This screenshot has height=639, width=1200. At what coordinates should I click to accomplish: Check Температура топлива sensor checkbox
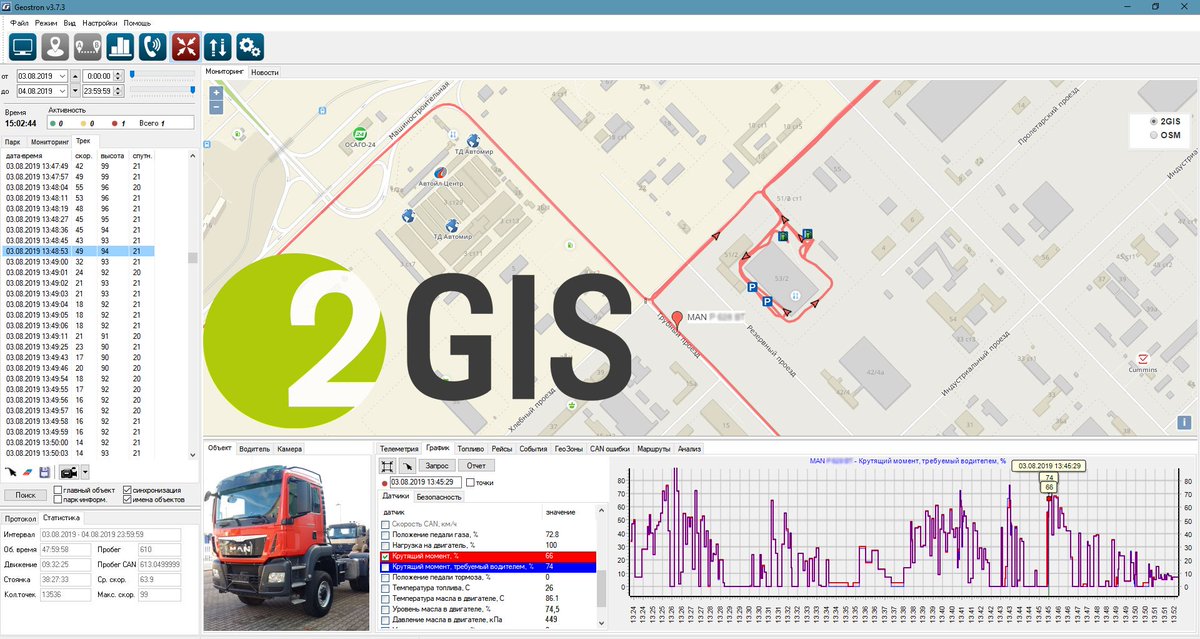[x=386, y=587]
